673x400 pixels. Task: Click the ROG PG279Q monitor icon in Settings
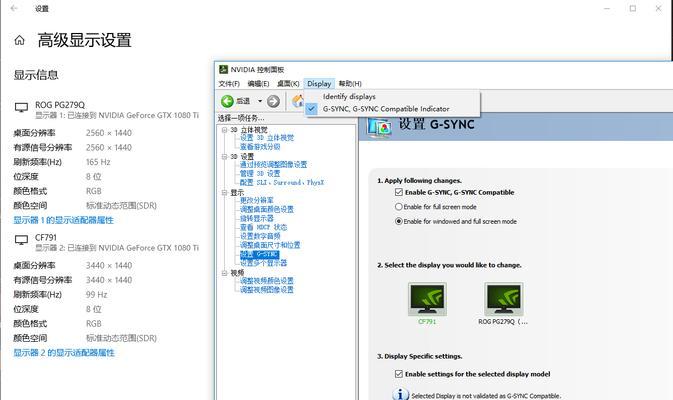click(21, 107)
